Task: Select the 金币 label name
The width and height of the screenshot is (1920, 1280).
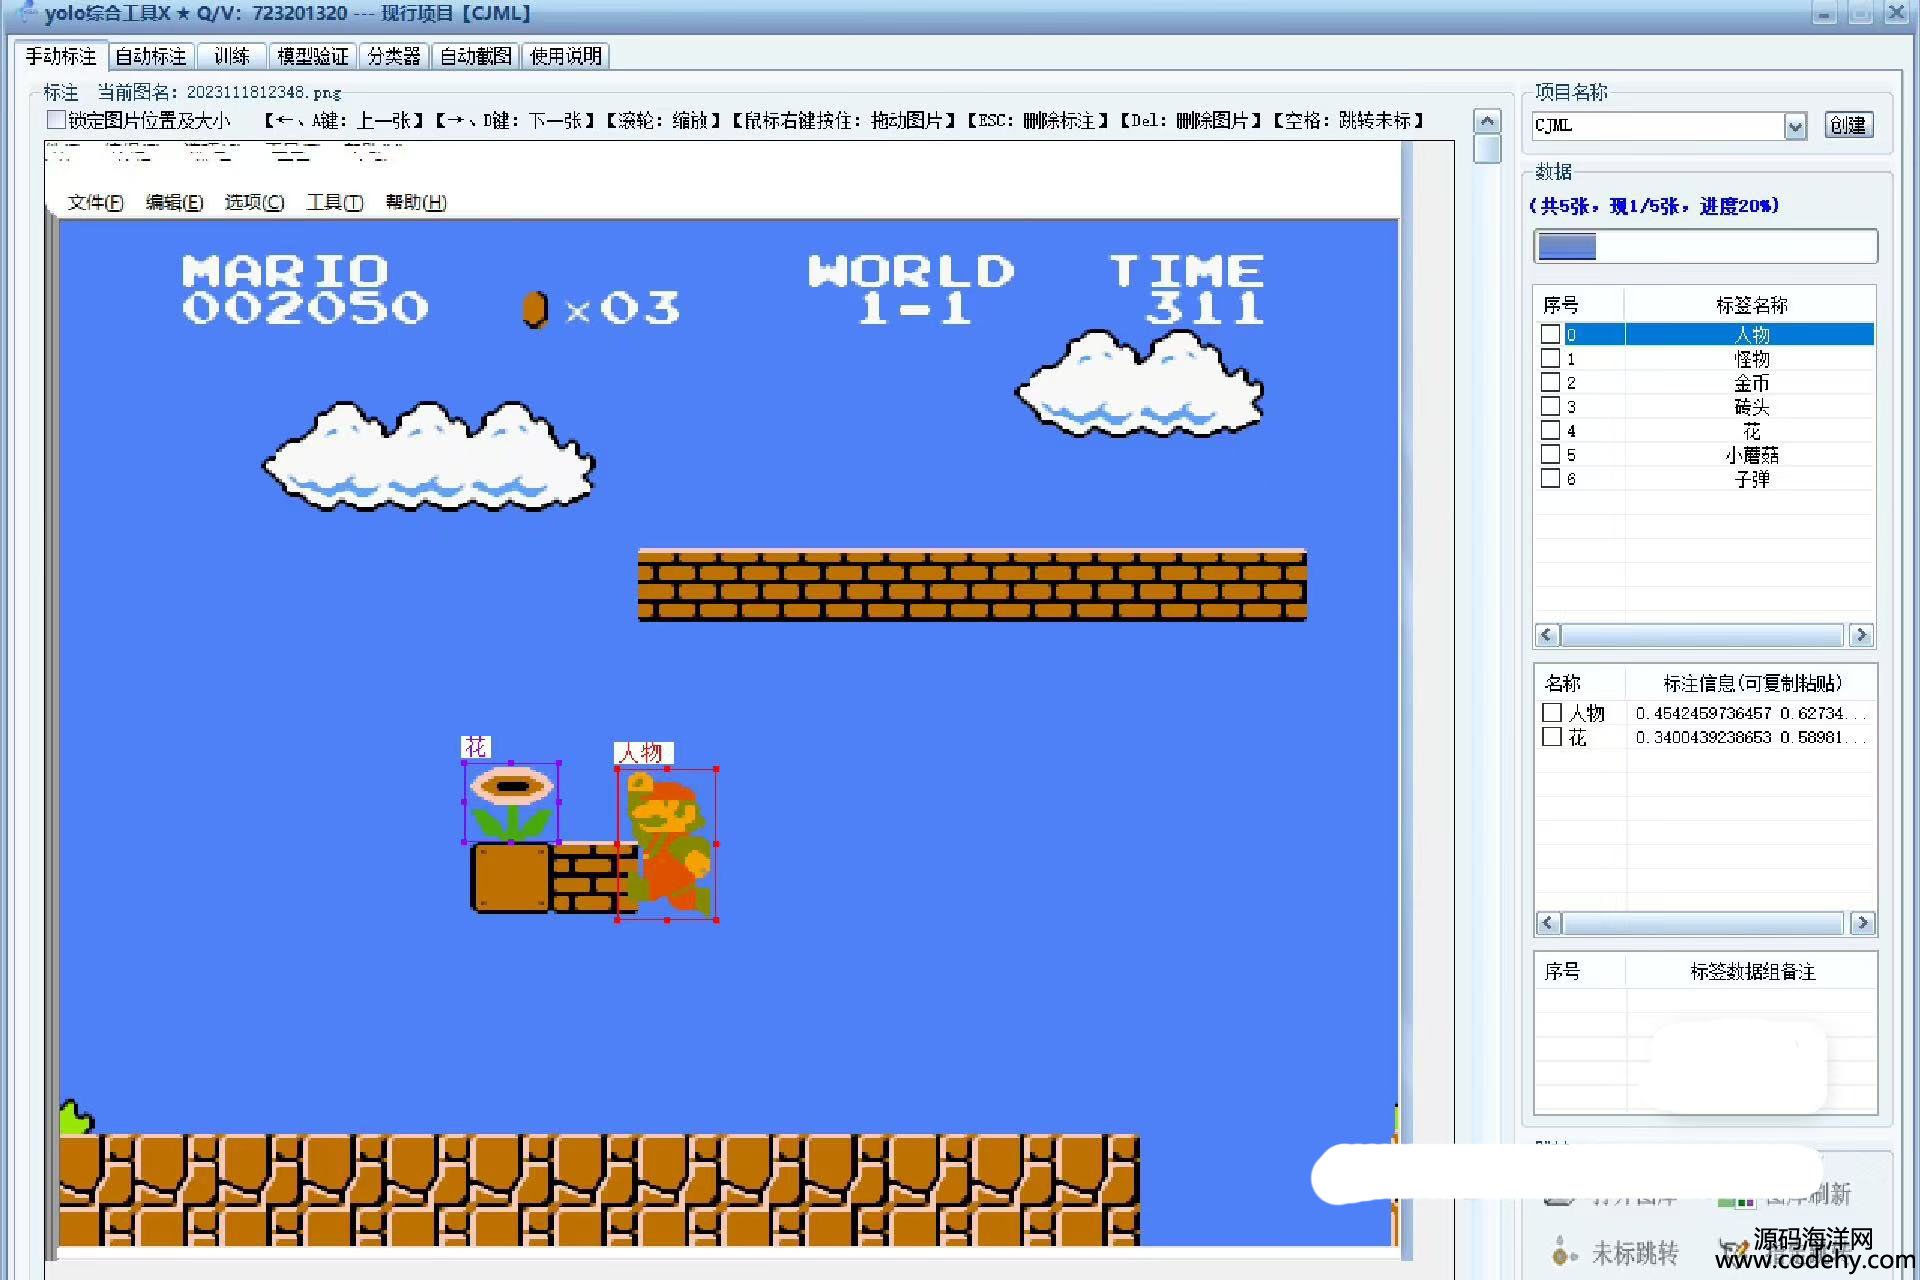Action: [1751, 383]
